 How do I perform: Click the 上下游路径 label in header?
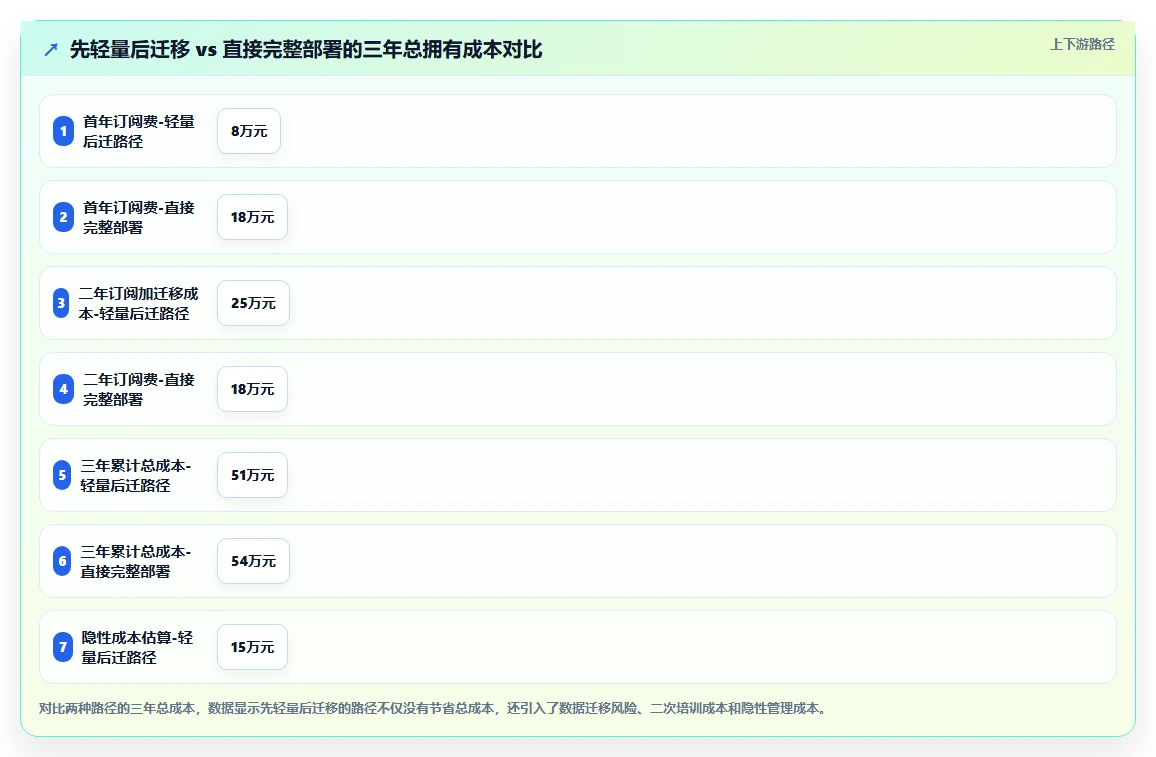tap(1082, 44)
